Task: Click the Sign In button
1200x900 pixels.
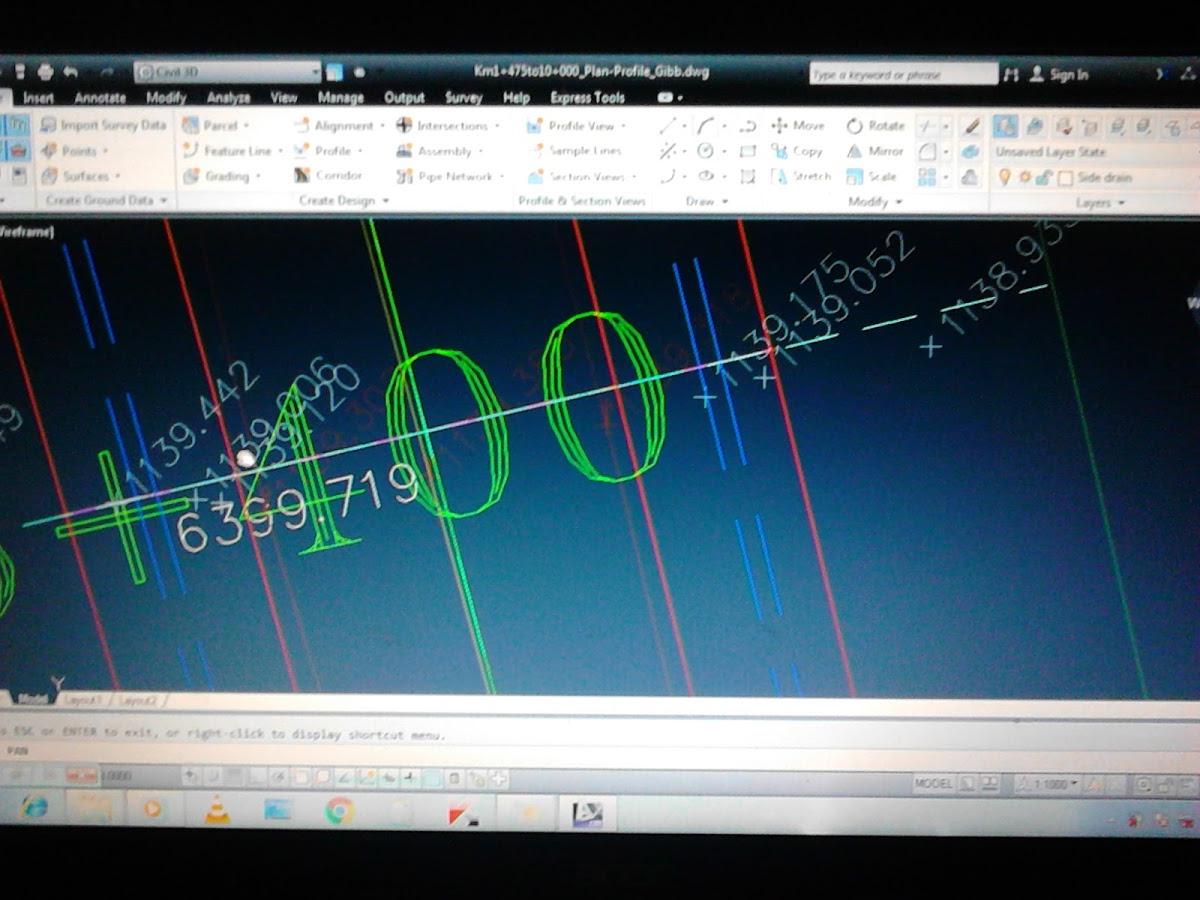Action: pyautogui.click(x=1060, y=74)
